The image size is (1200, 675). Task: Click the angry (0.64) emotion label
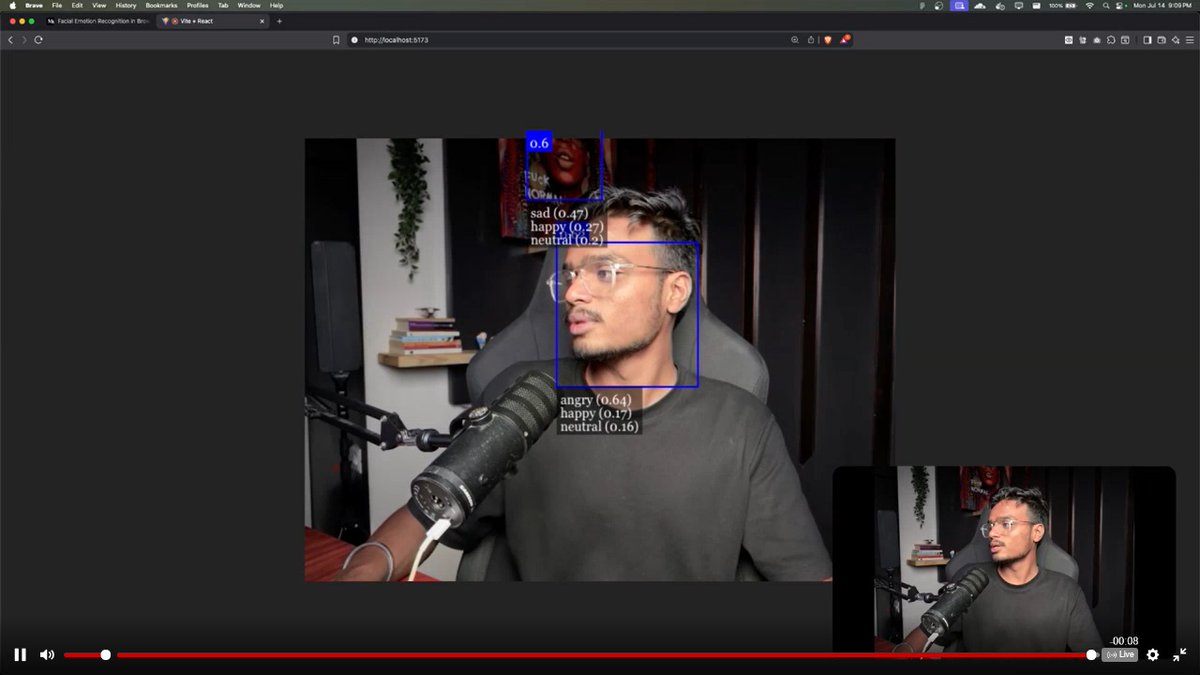[595, 401]
